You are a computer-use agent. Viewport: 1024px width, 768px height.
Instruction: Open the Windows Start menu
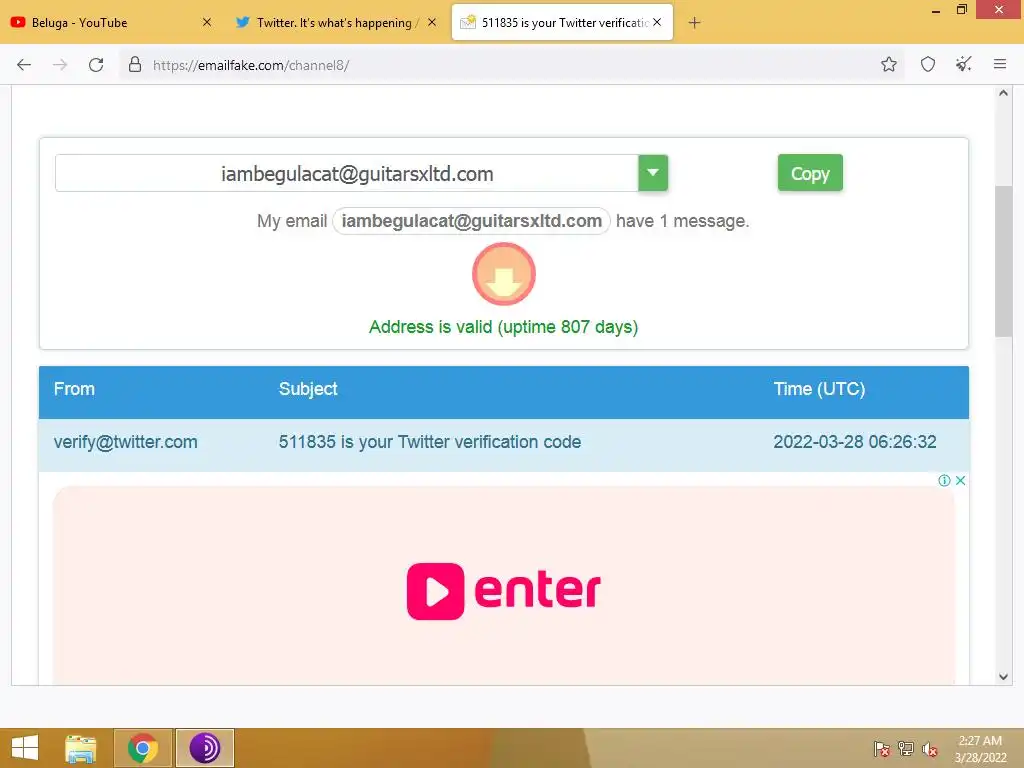[x=25, y=748]
